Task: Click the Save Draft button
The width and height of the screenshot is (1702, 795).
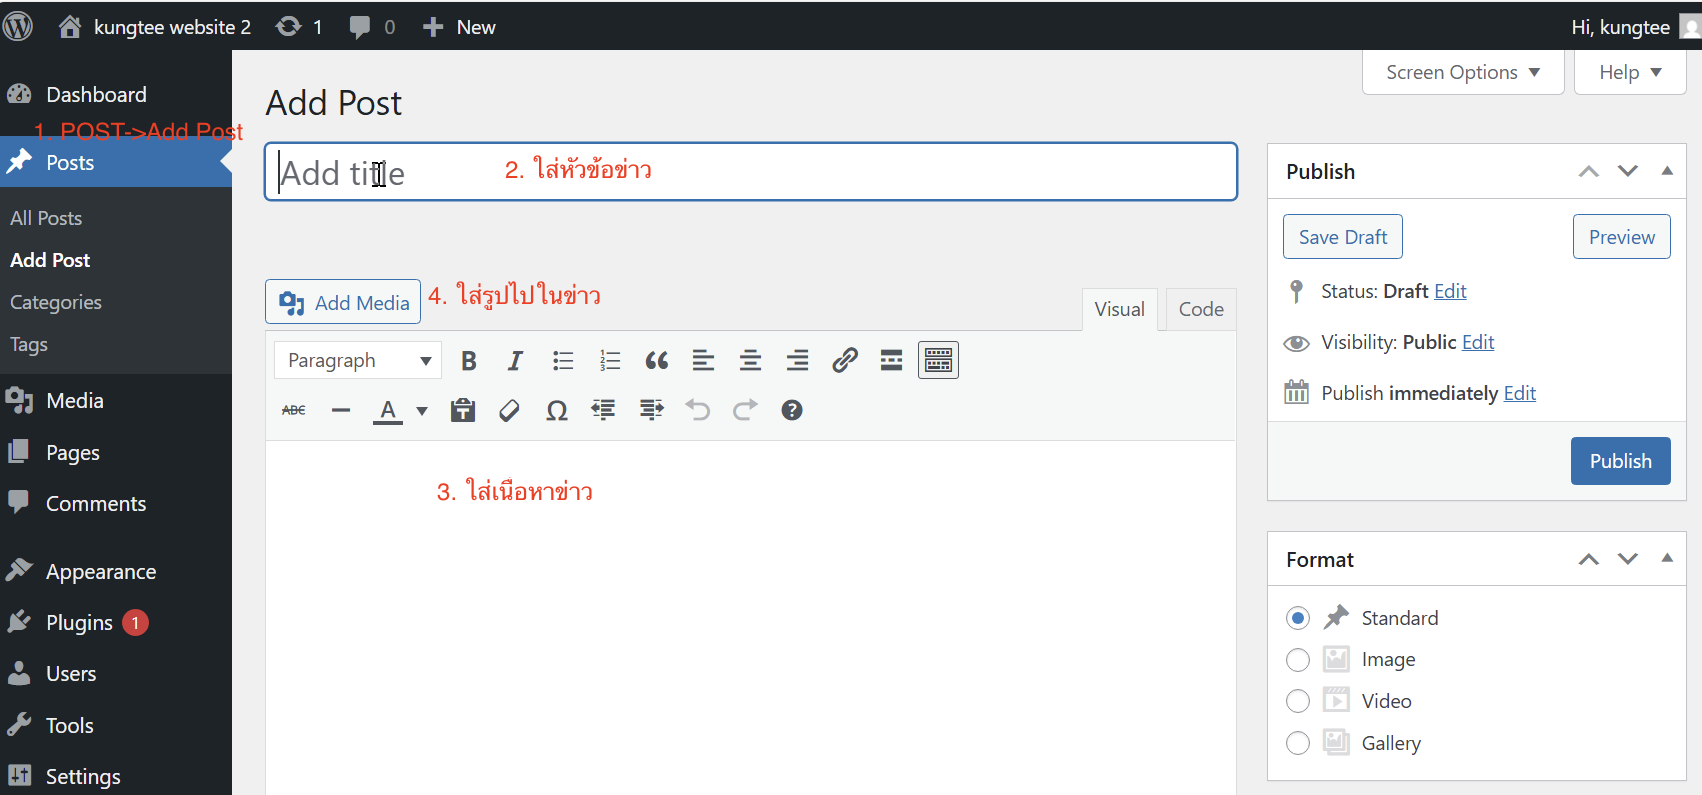Action: point(1342,237)
